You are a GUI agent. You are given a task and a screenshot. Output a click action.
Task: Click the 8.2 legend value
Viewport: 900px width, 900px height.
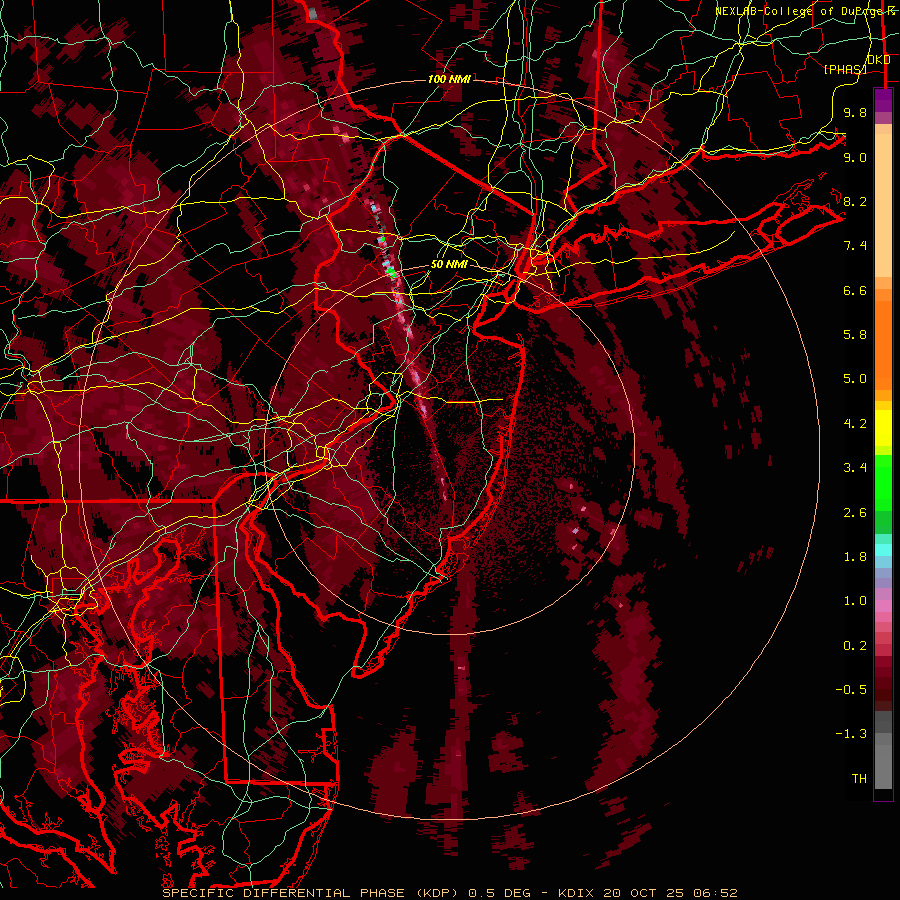(x=855, y=201)
